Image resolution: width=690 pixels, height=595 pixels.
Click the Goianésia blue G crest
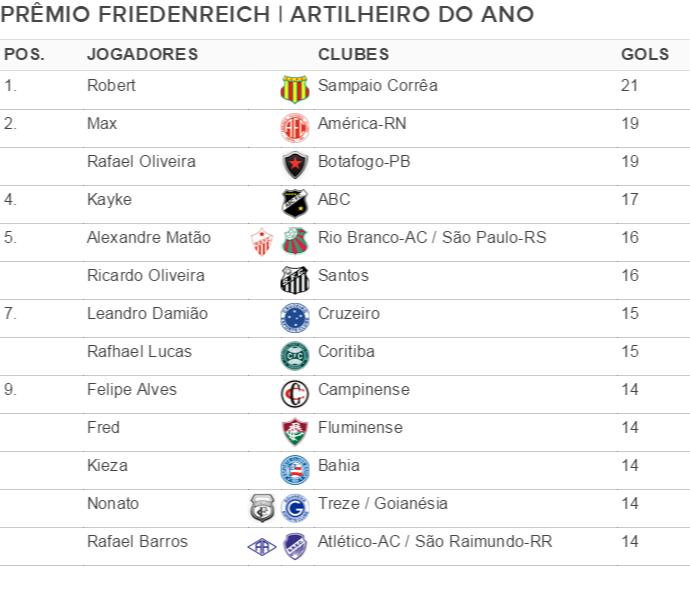coord(295,507)
